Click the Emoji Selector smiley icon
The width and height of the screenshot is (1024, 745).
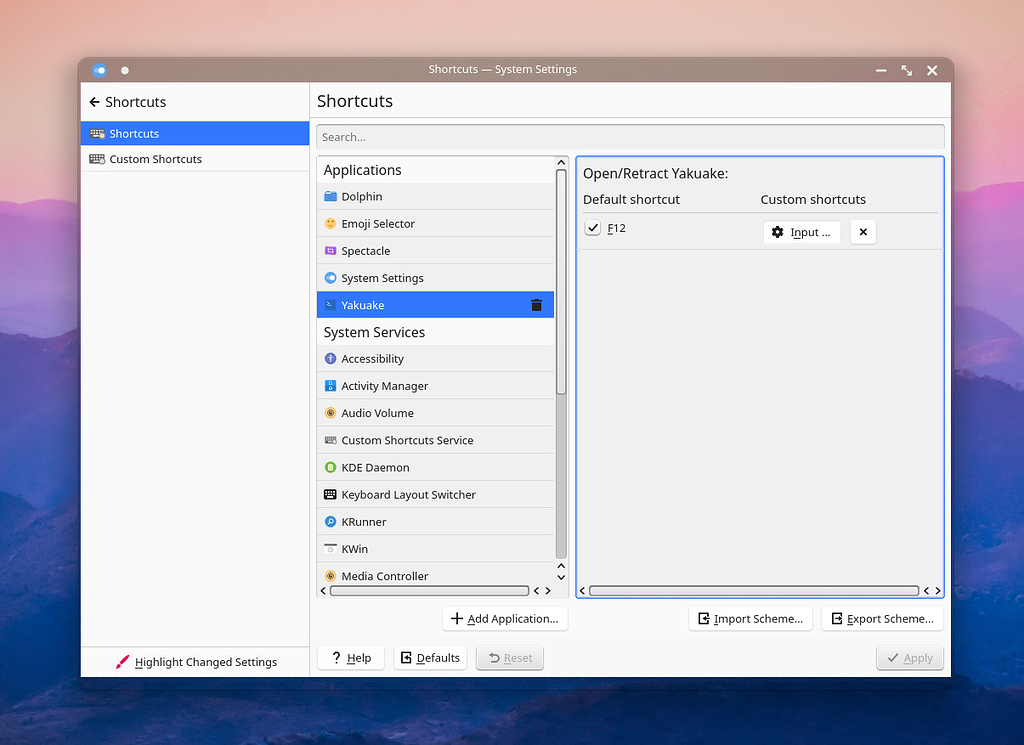[x=331, y=223]
